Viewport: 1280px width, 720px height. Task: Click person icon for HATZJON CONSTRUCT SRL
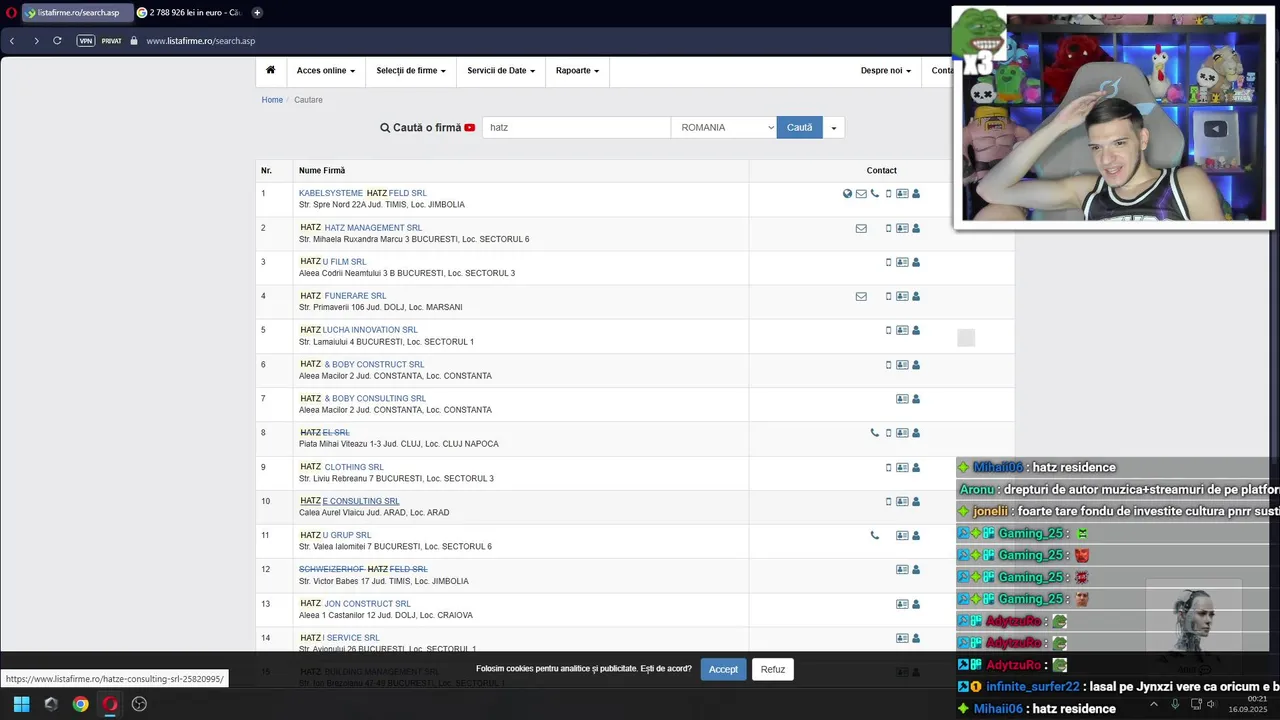tap(916, 604)
